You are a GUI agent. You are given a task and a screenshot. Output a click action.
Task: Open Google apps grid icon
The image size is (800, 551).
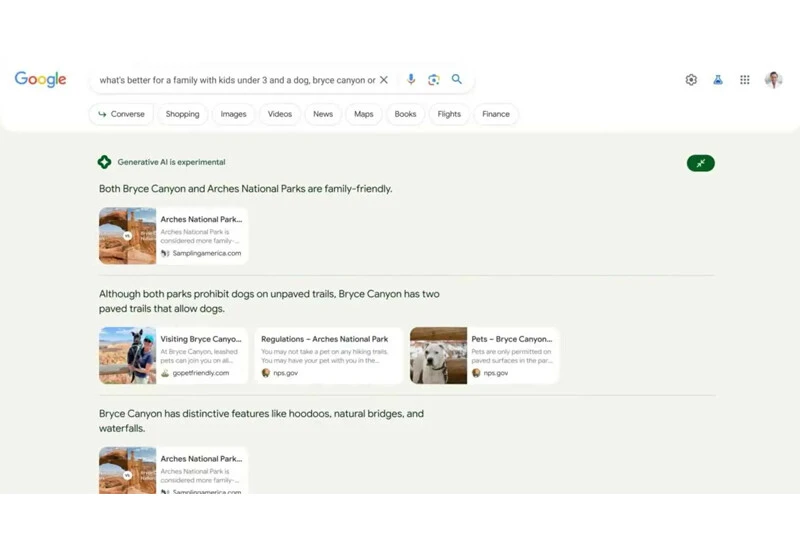745,80
